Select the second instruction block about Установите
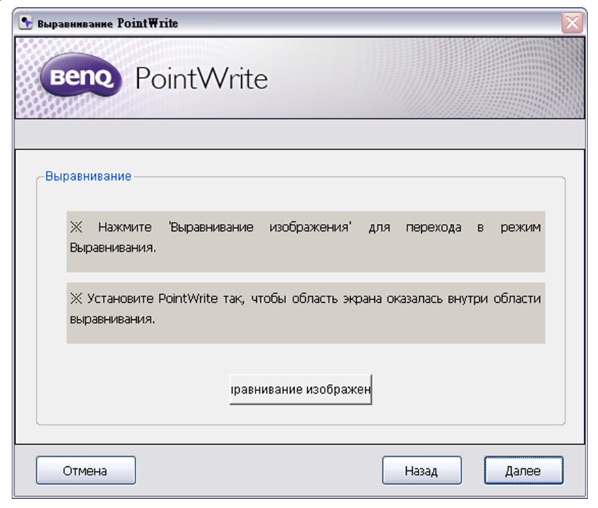The image size is (598, 508). 306,313
